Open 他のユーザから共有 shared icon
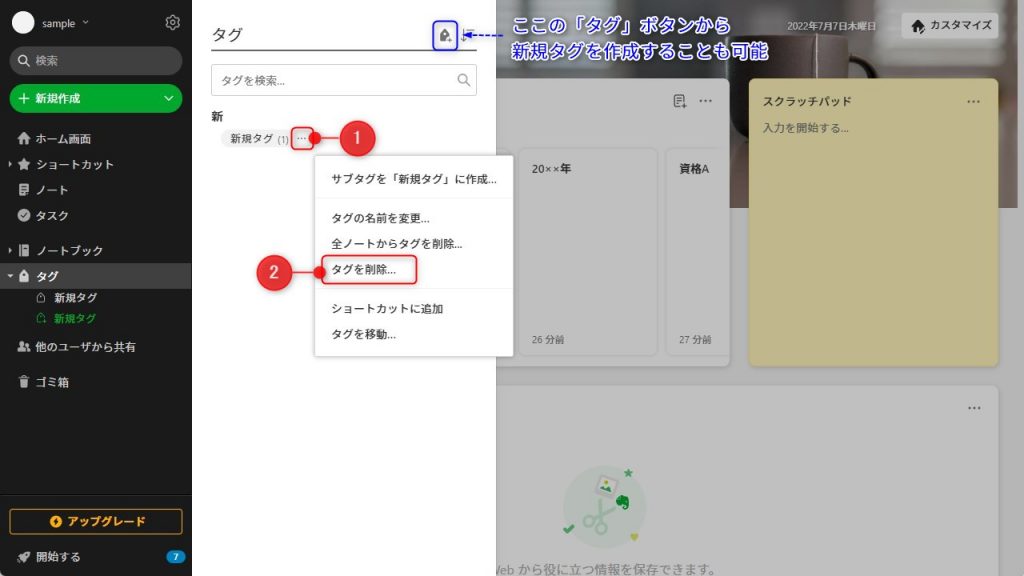Screen dimensions: 1024x576 click(x=24, y=347)
